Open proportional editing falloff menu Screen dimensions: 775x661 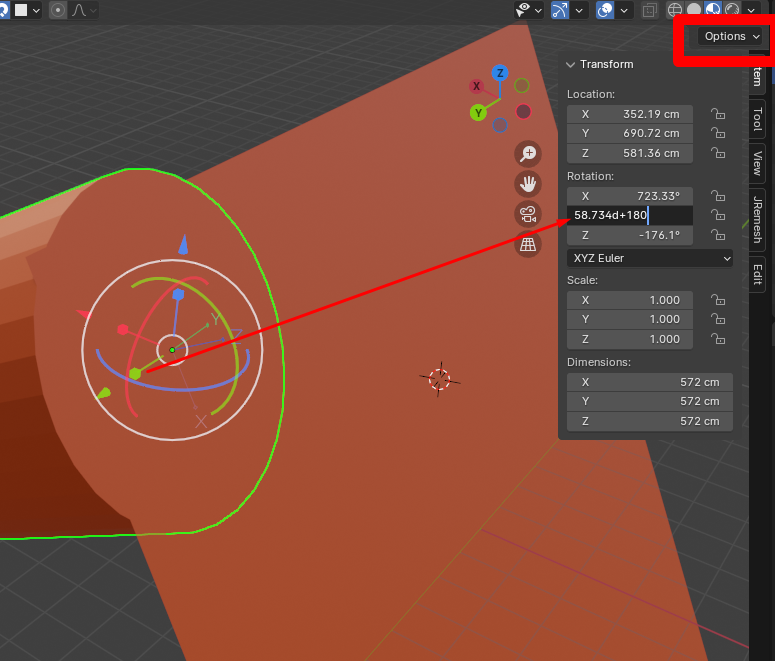[x=83, y=10]
